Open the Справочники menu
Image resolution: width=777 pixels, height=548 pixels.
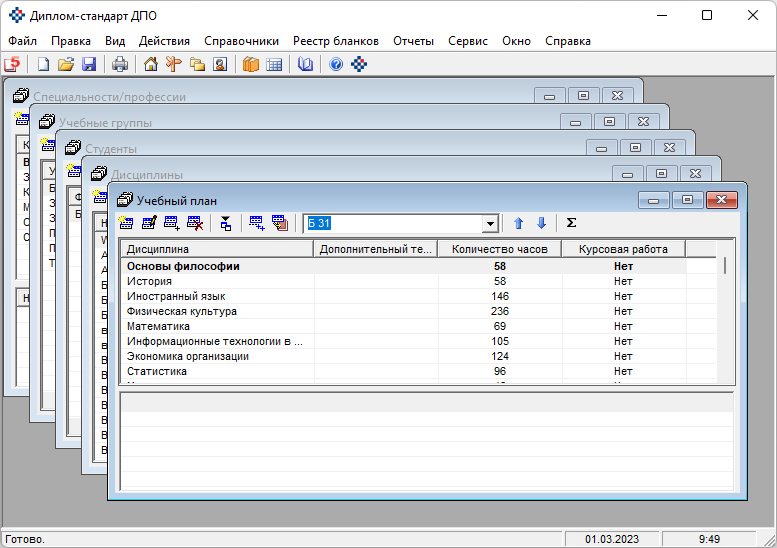click(x=241, y=41)
